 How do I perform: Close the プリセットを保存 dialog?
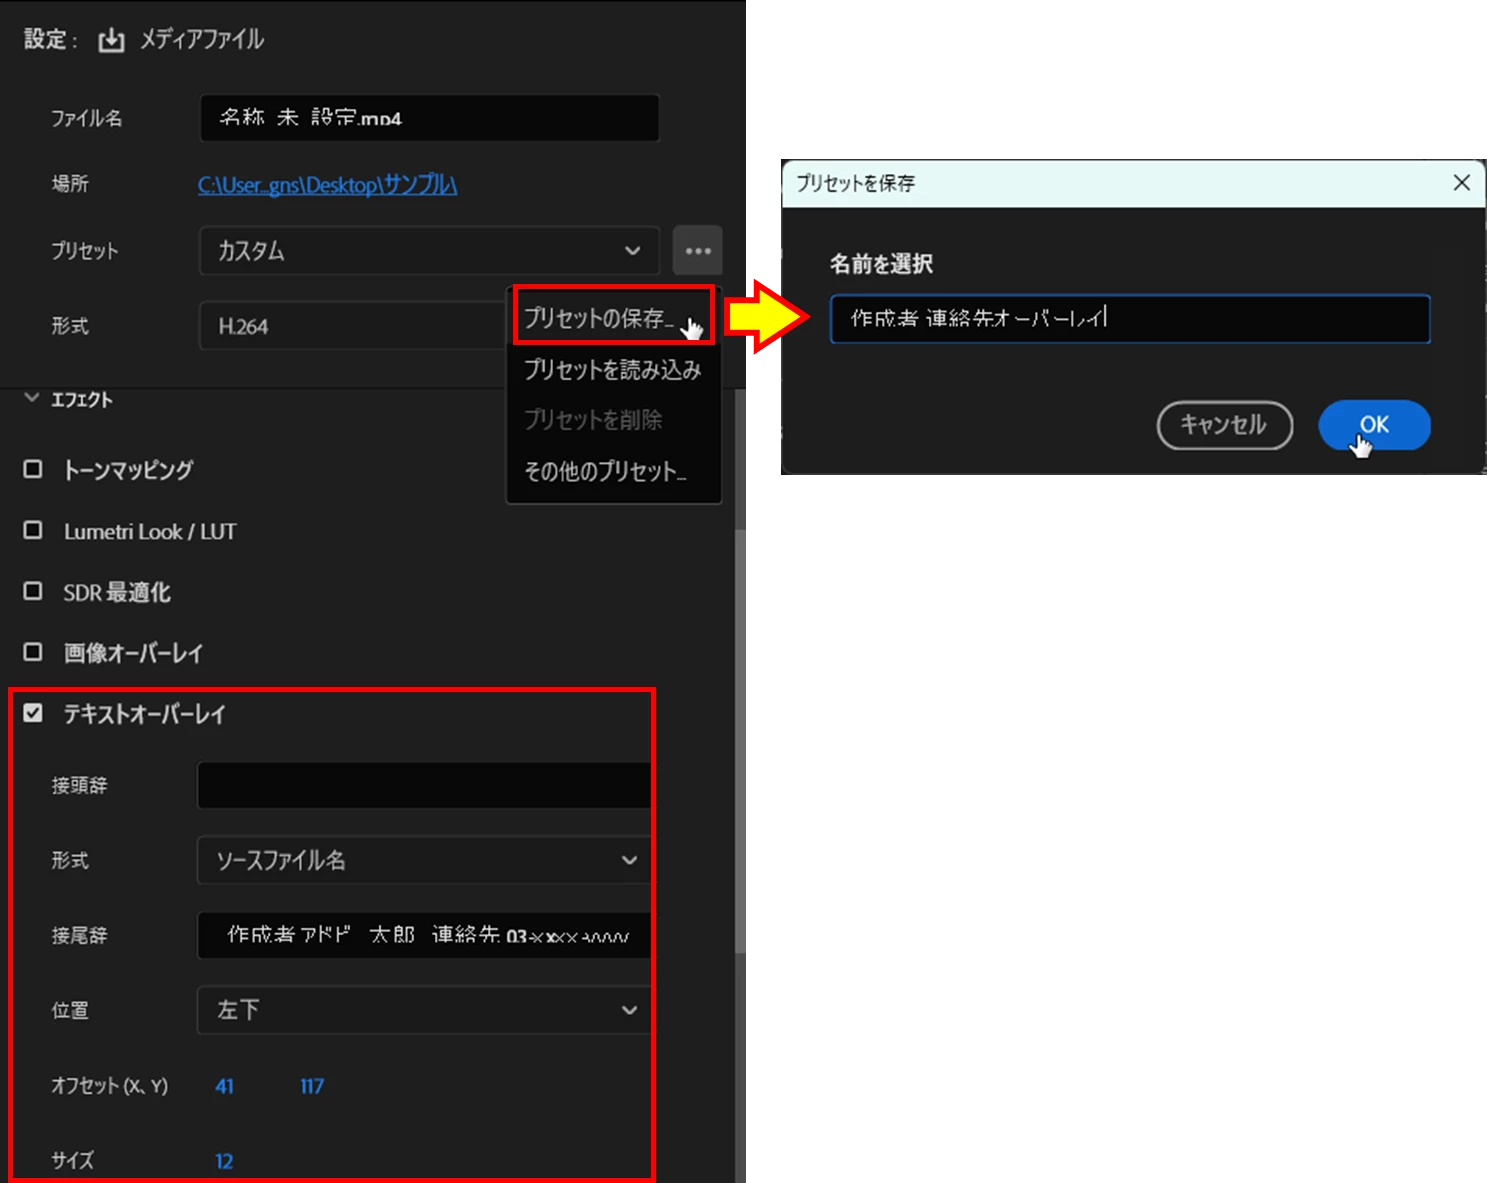[x=1461, y=183]
